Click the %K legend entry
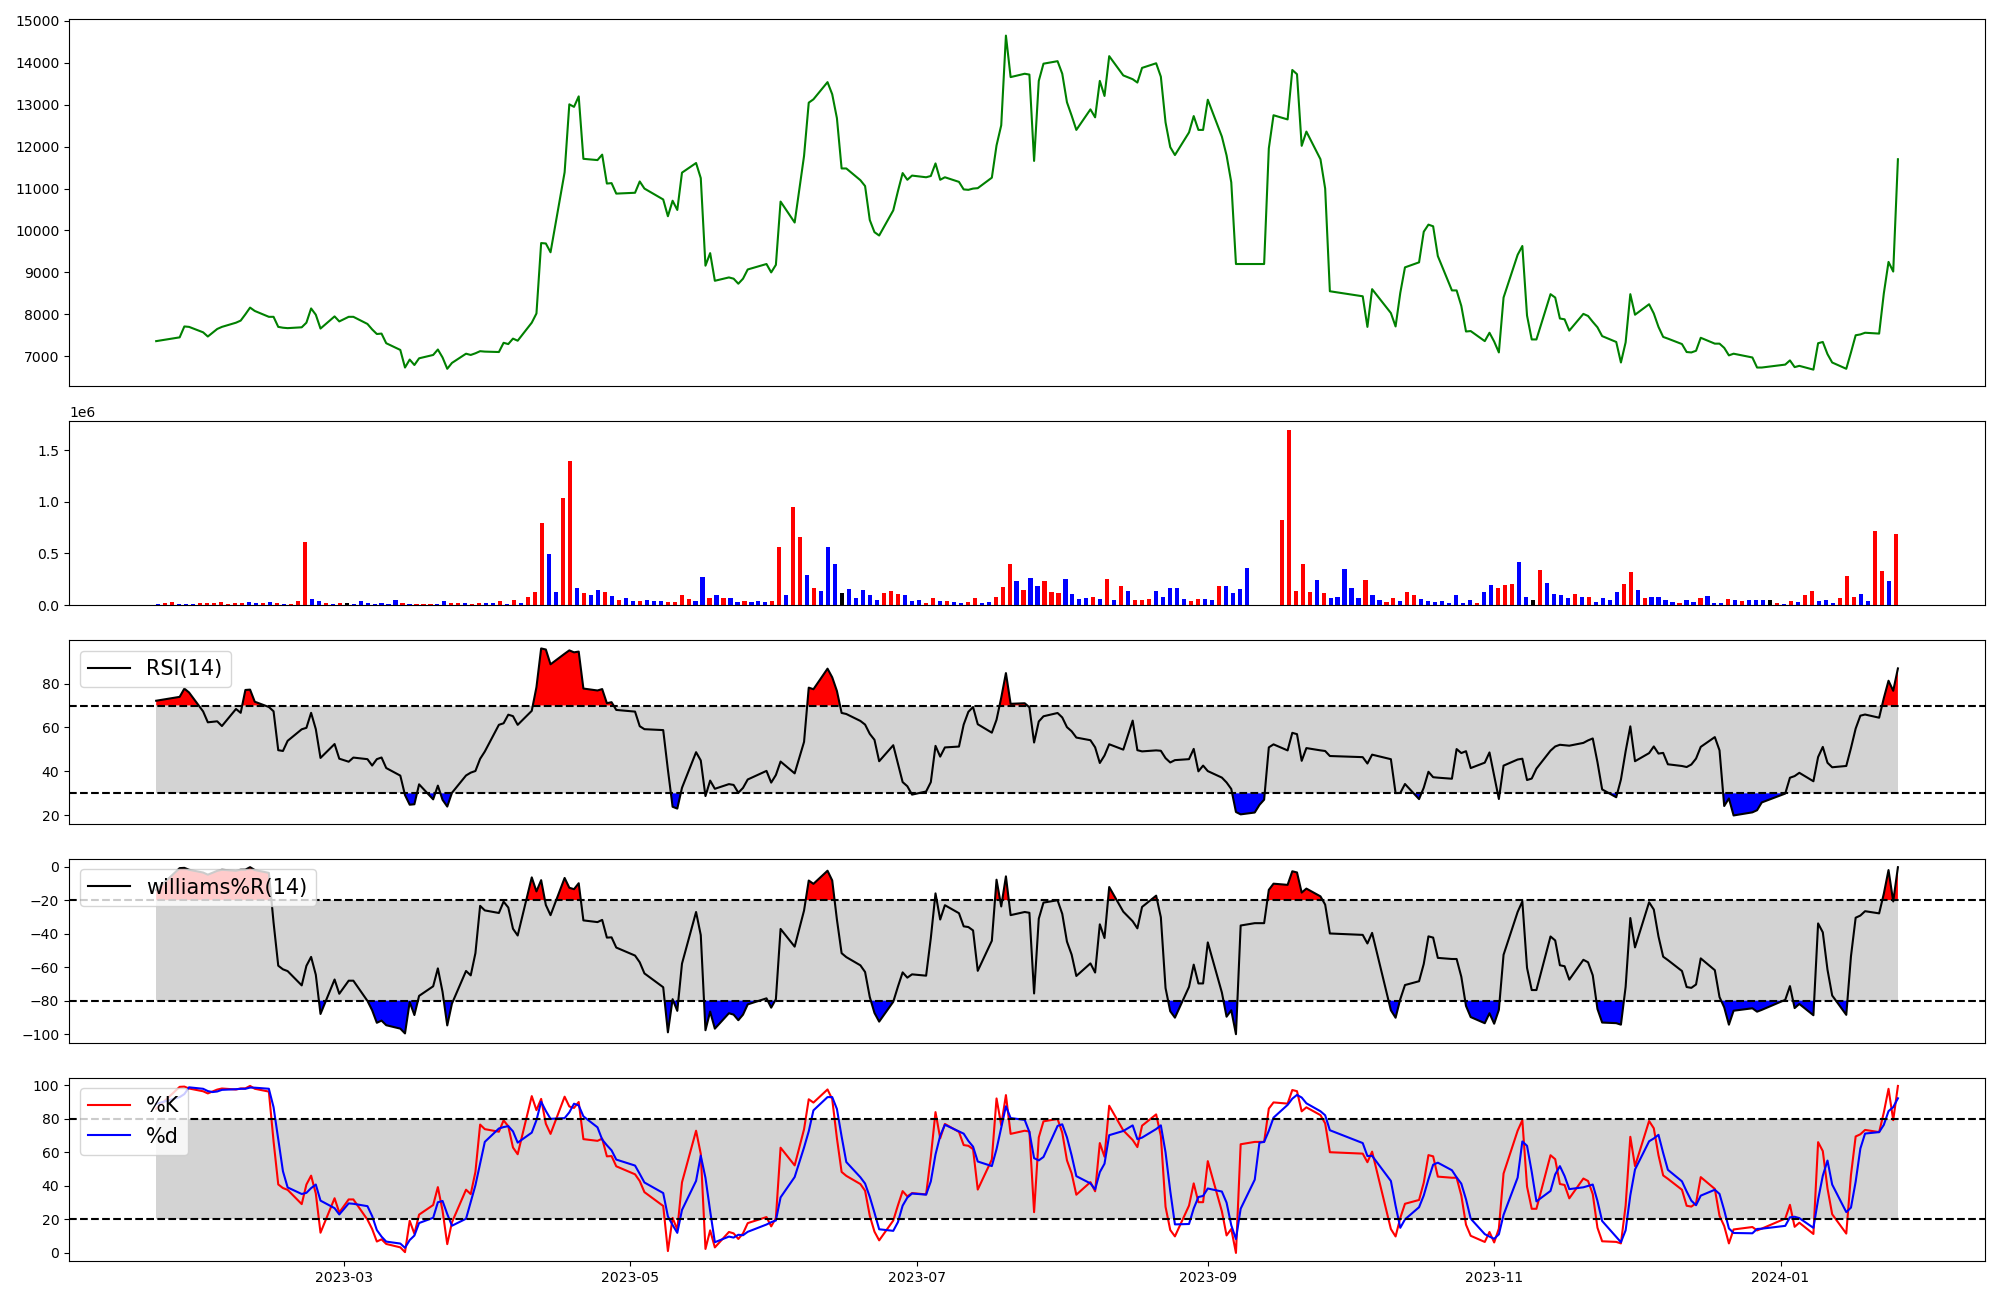The height and width of the screenshot is (1300, 2000). click(x=162, y=1105)
